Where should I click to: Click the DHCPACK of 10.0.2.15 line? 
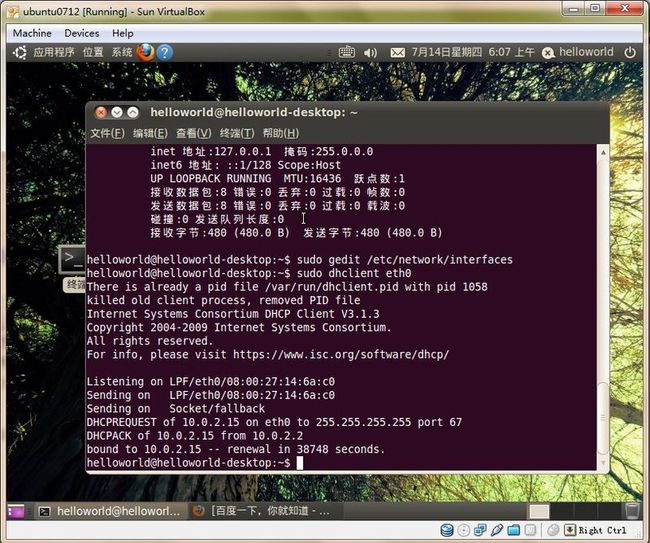click(195, 436)
